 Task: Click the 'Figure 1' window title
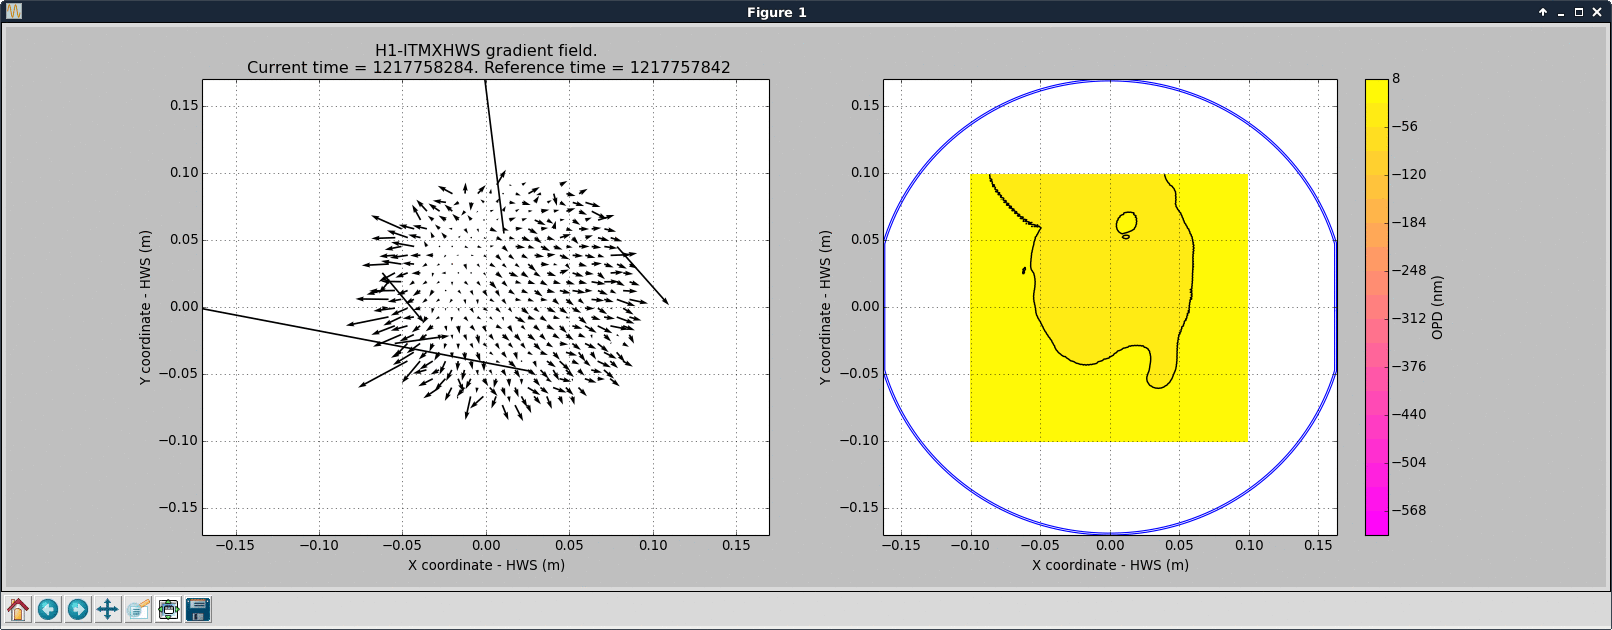pos(776,12)
